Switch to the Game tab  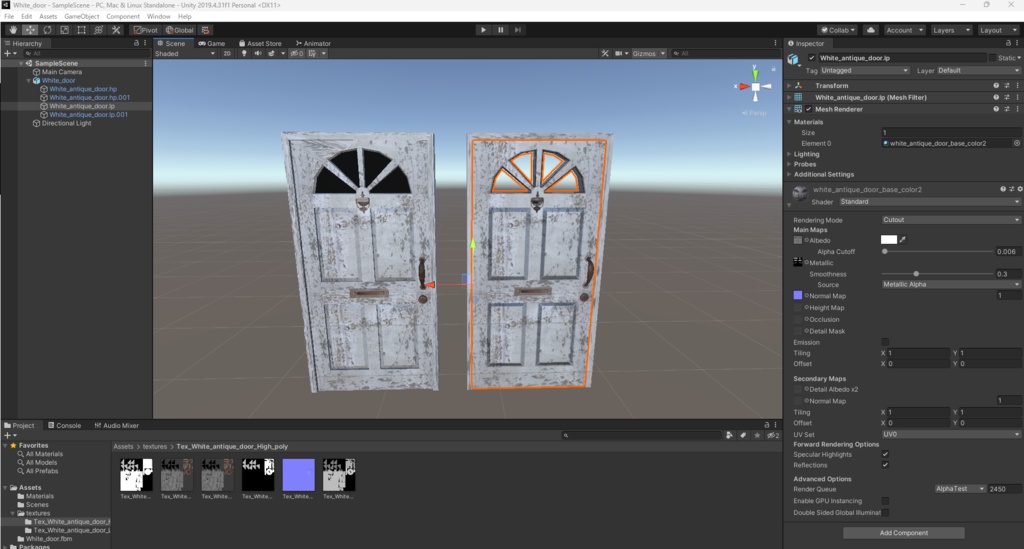coord(212,43)
